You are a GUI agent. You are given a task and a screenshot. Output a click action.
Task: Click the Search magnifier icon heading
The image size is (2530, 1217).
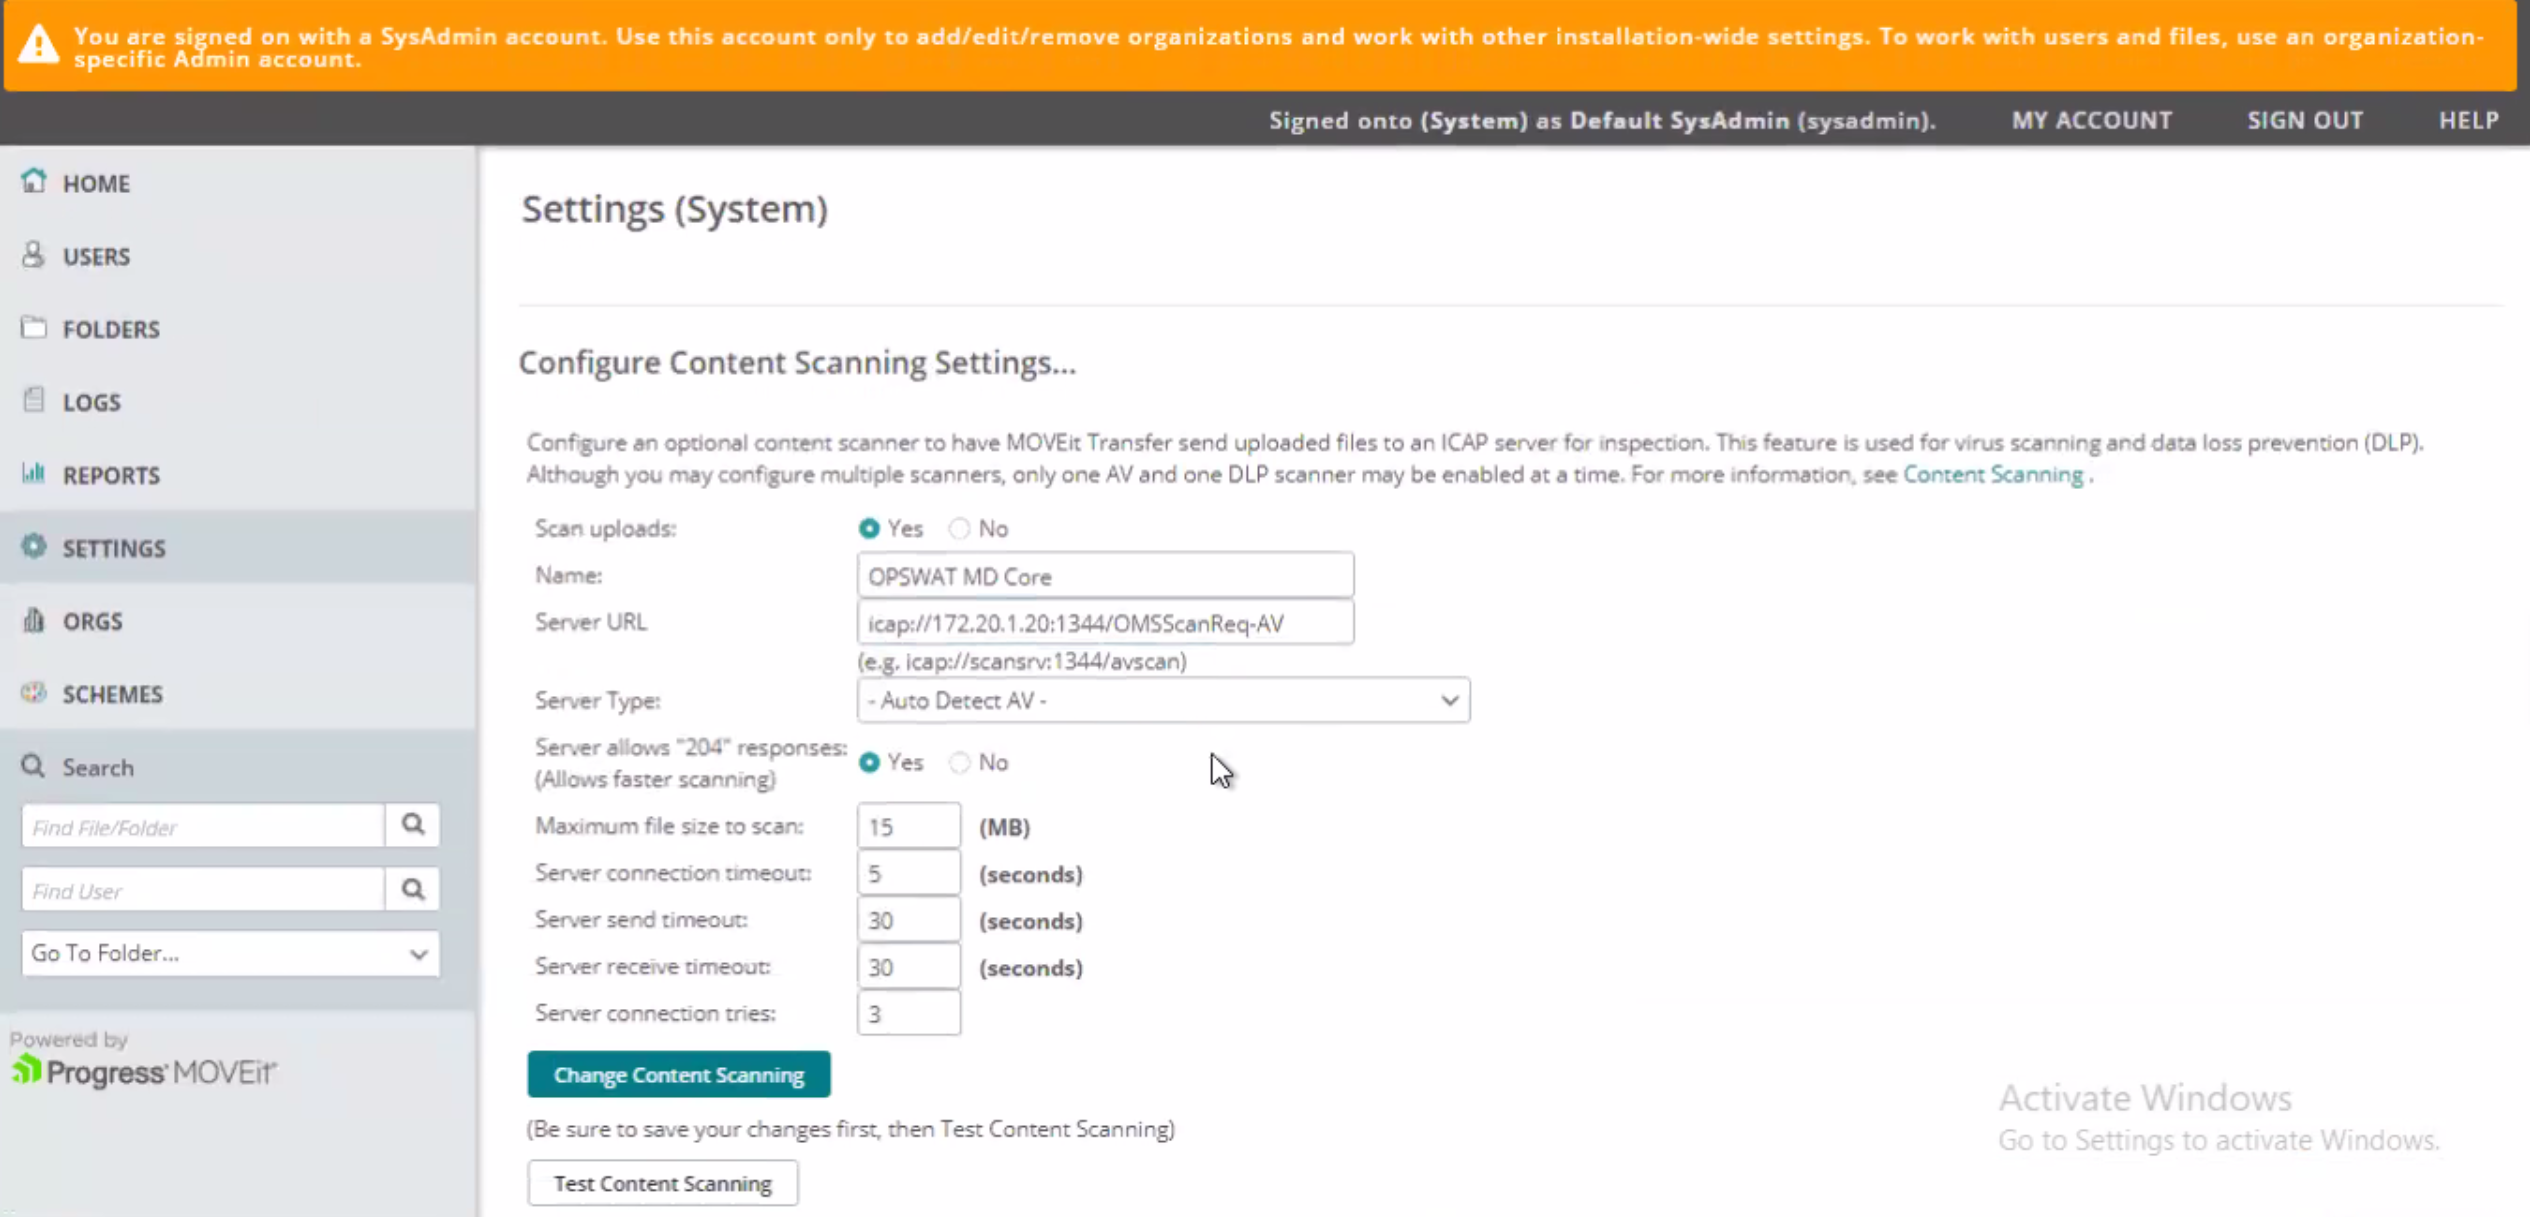click(x=33, y=766)
